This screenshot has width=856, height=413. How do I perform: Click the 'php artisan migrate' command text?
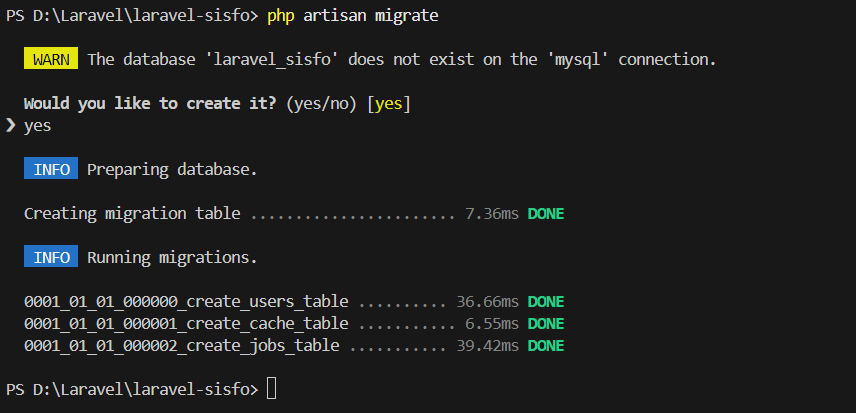tap(352, 15)
